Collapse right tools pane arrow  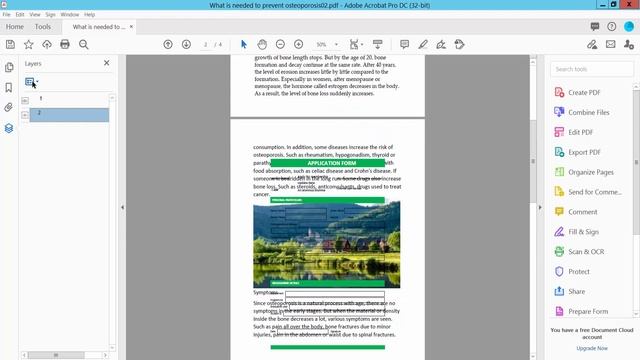click(x=540, y=207)
